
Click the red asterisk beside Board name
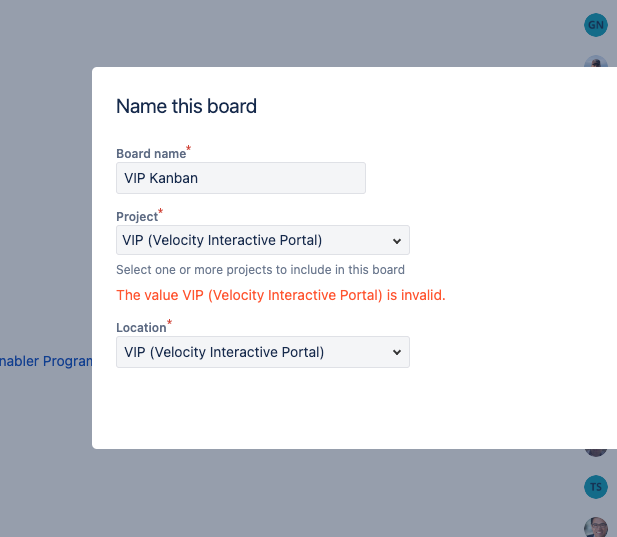(189, 150)
